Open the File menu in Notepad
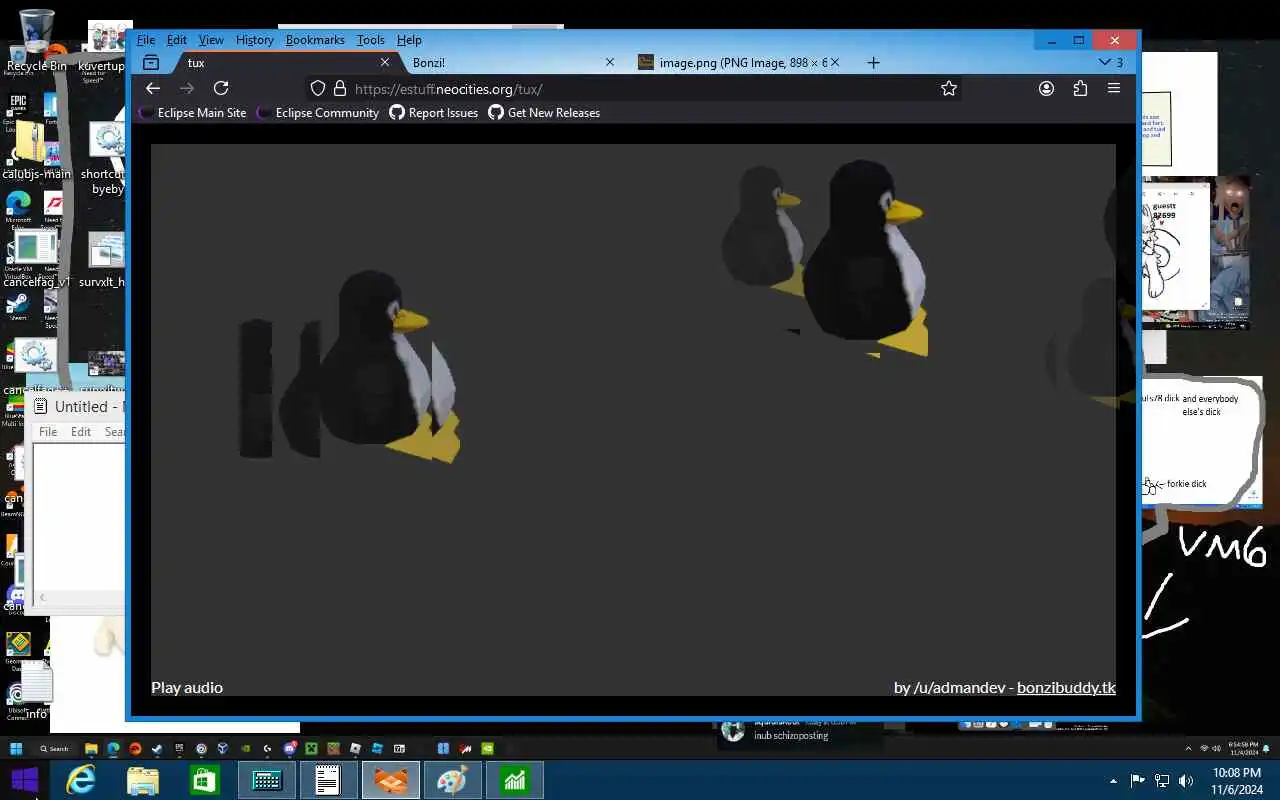This screenshot has height=800, width=1280. (x=48, y=432)
